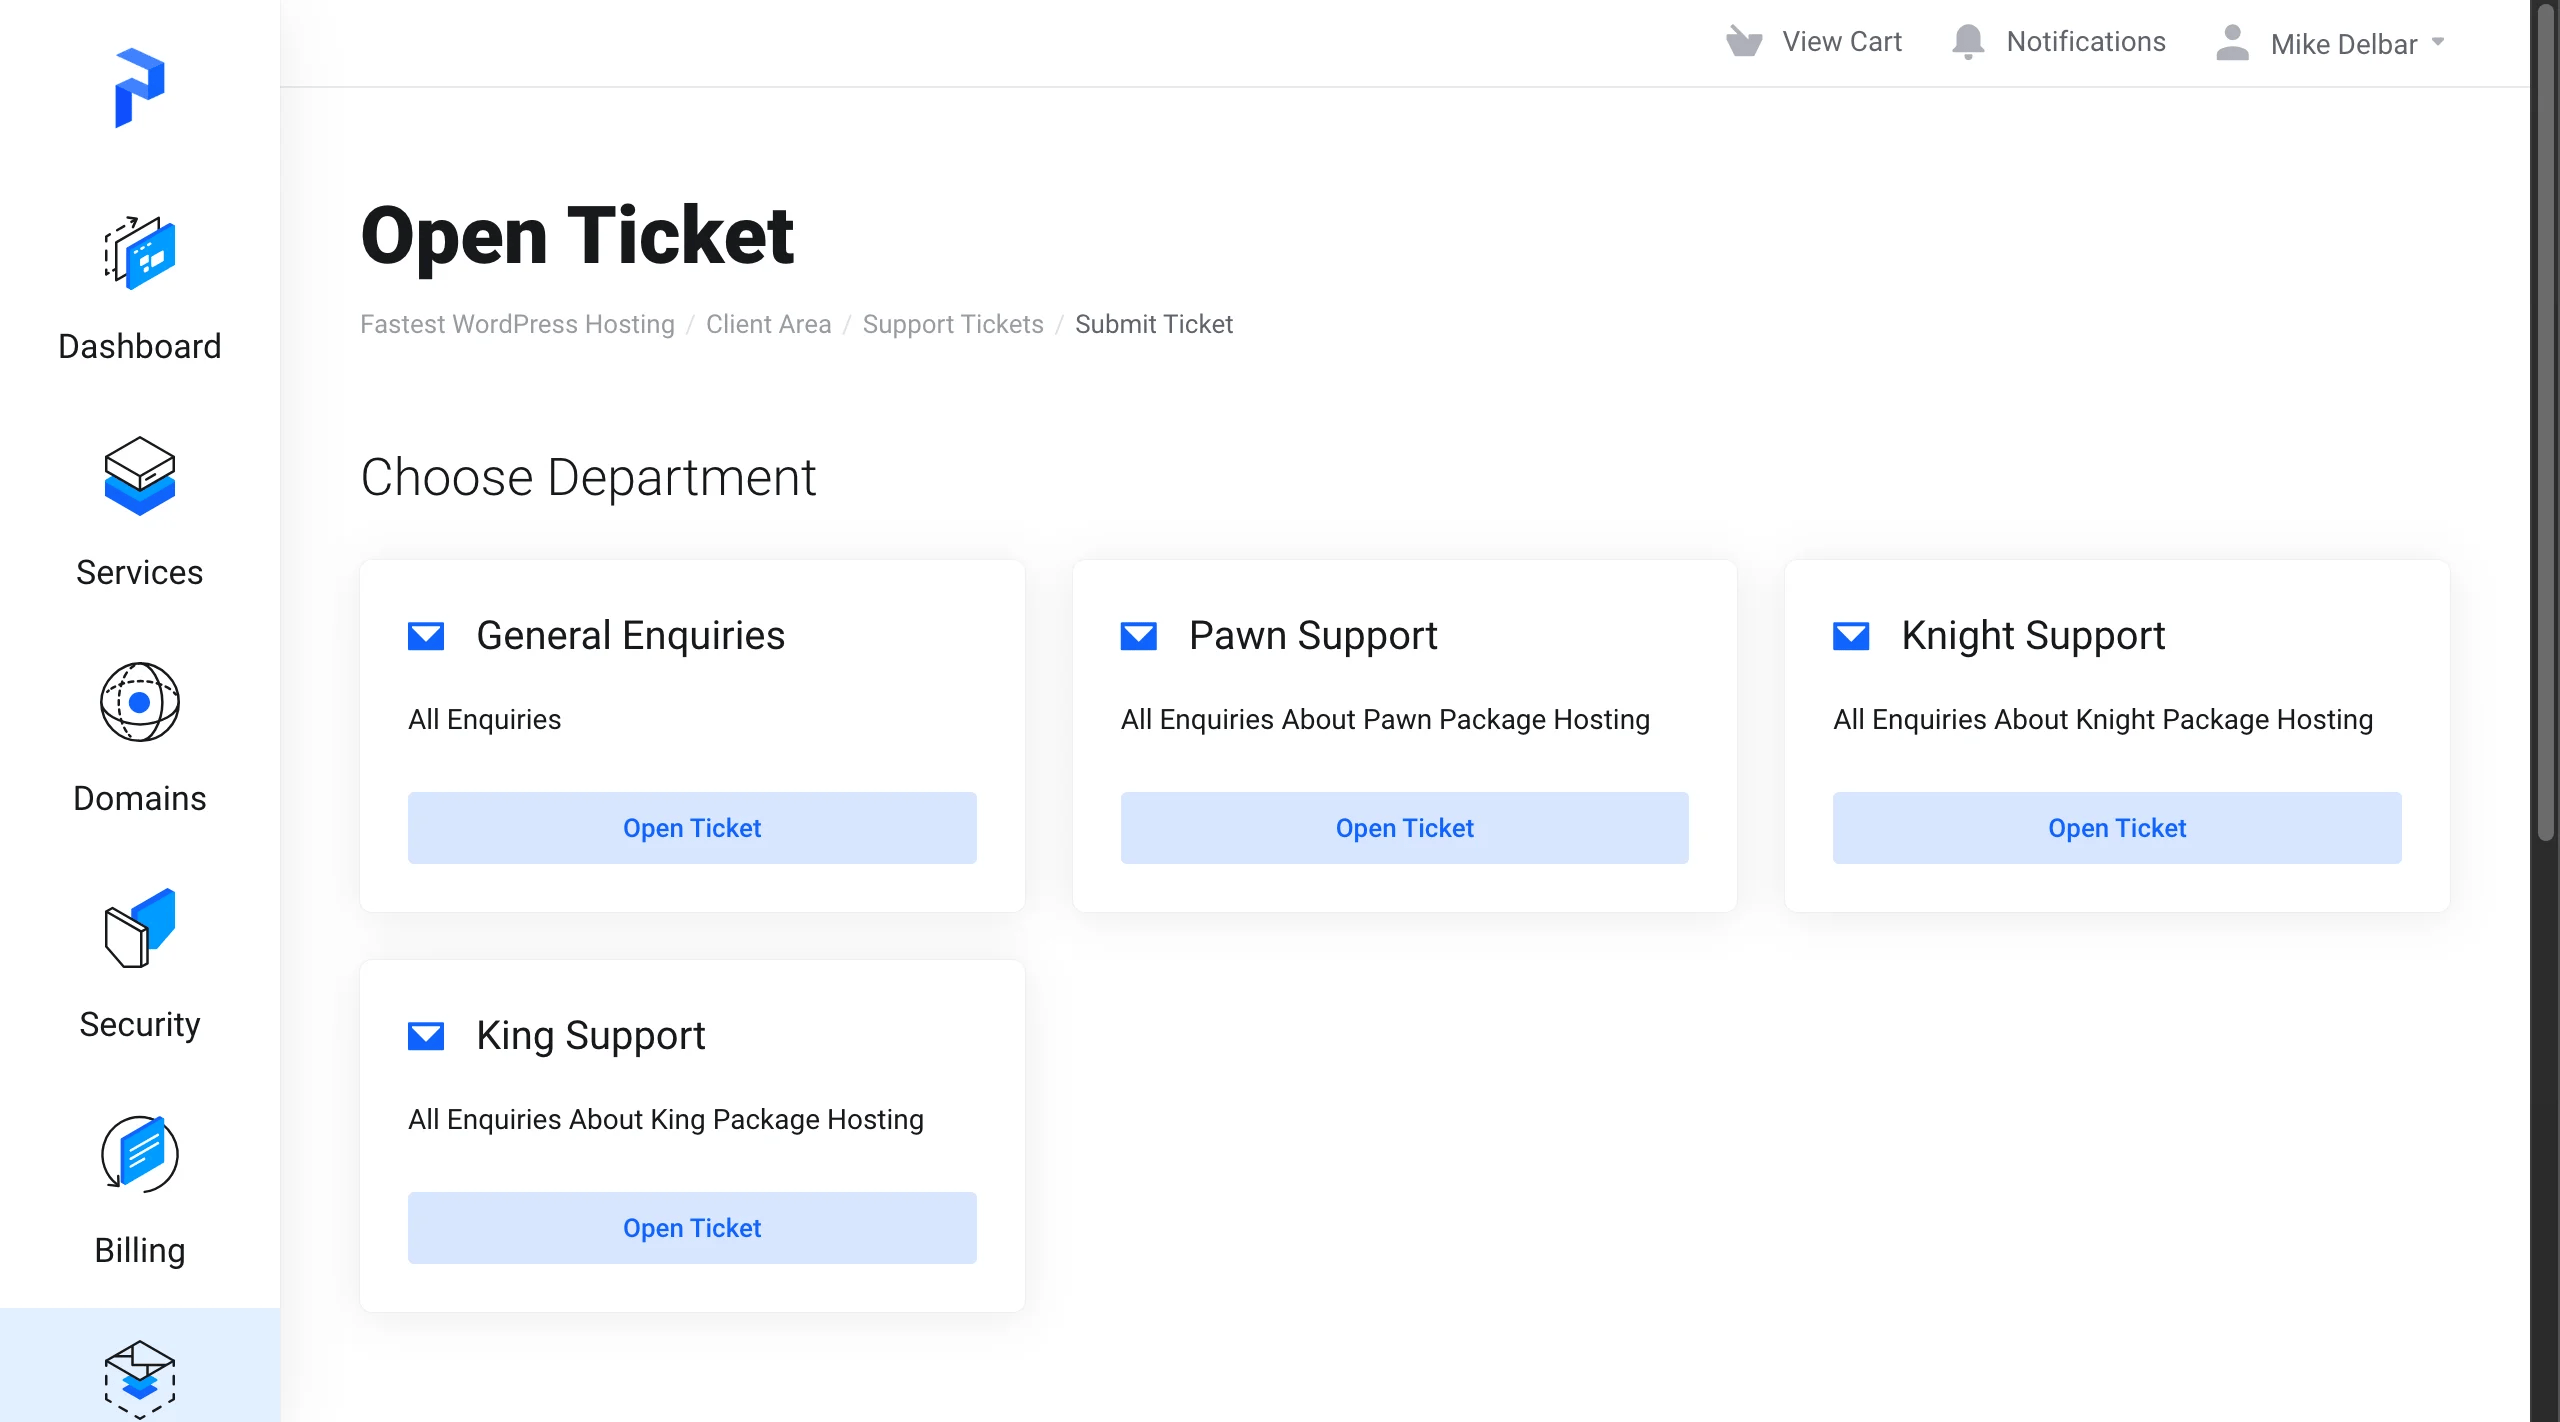The width and height of the screenshot is (2560, 1422).
Task: Navigate to the Support Tickets breadcrumb
Action: 952,324
